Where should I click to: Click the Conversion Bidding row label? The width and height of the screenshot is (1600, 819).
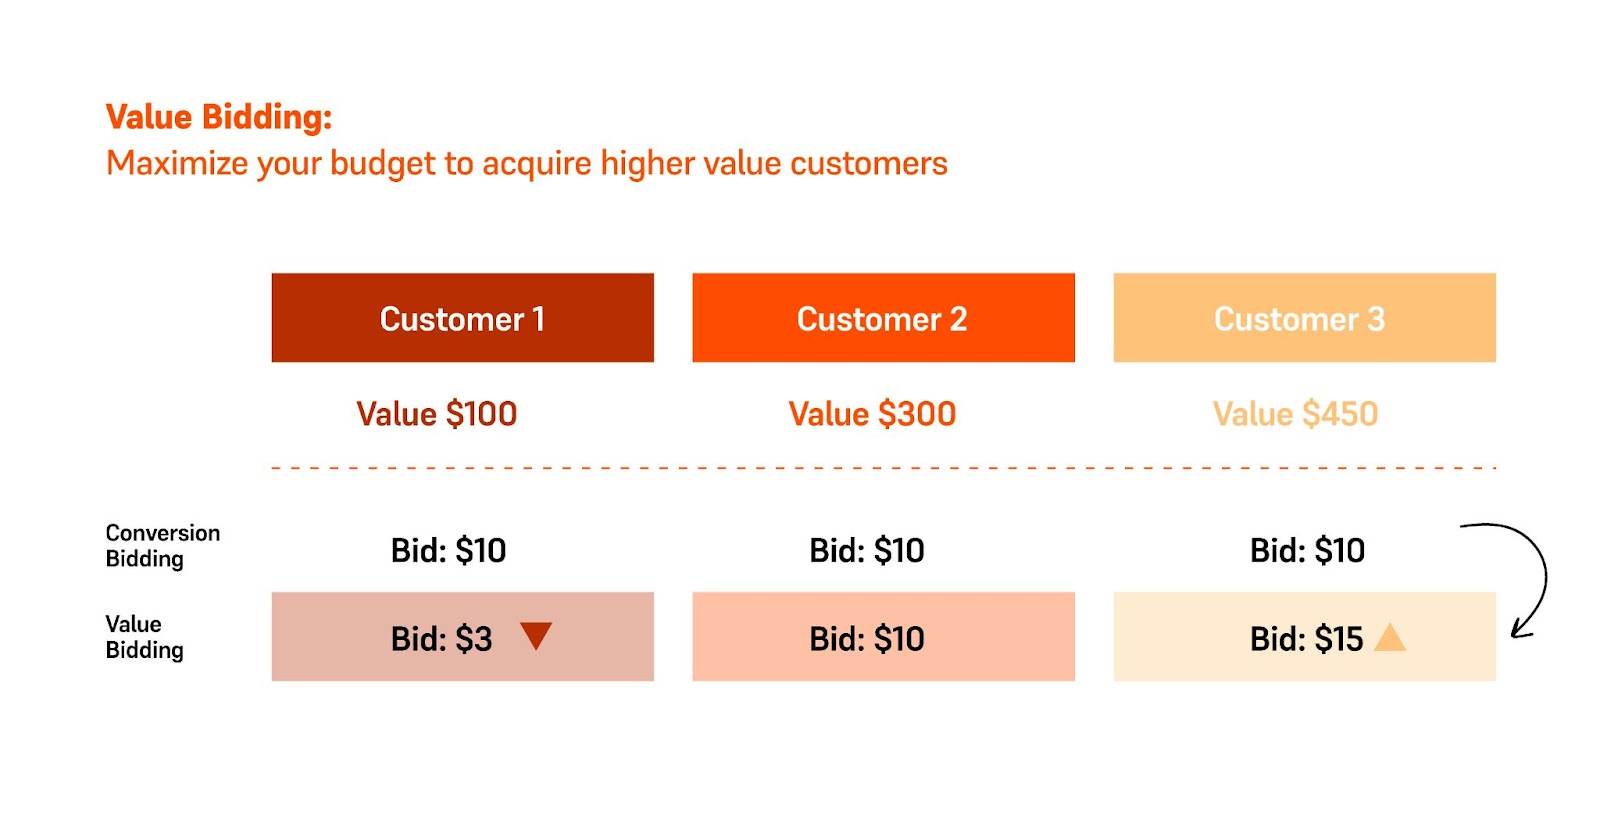pos(163,546)
